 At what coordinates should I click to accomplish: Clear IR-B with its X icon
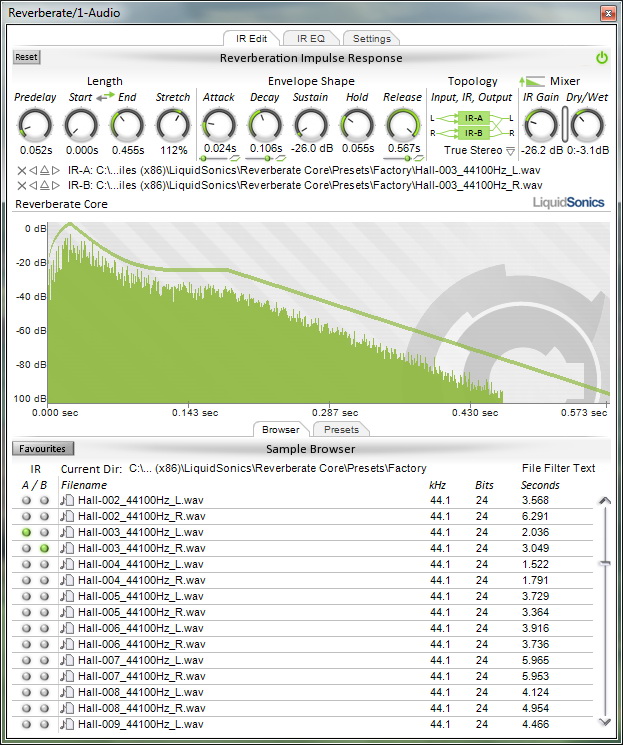coord(21,185)
